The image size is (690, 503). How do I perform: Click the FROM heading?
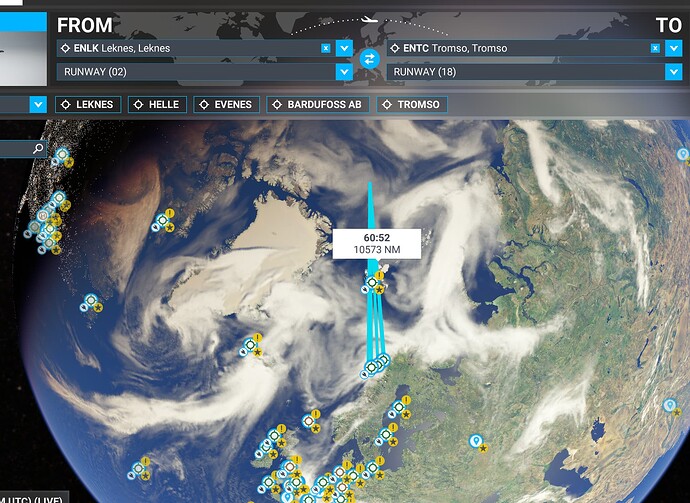coord(84,26)
